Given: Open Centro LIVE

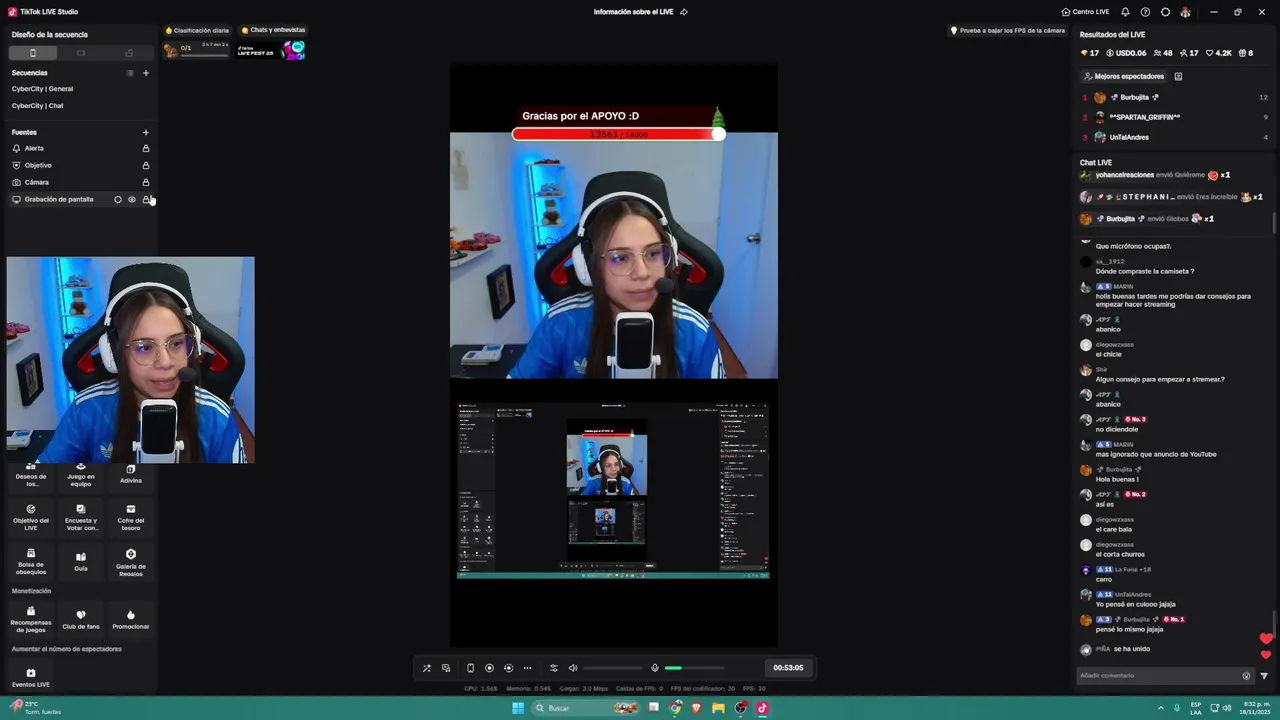Looking at the screenshot, I should tap(1085, 12).
